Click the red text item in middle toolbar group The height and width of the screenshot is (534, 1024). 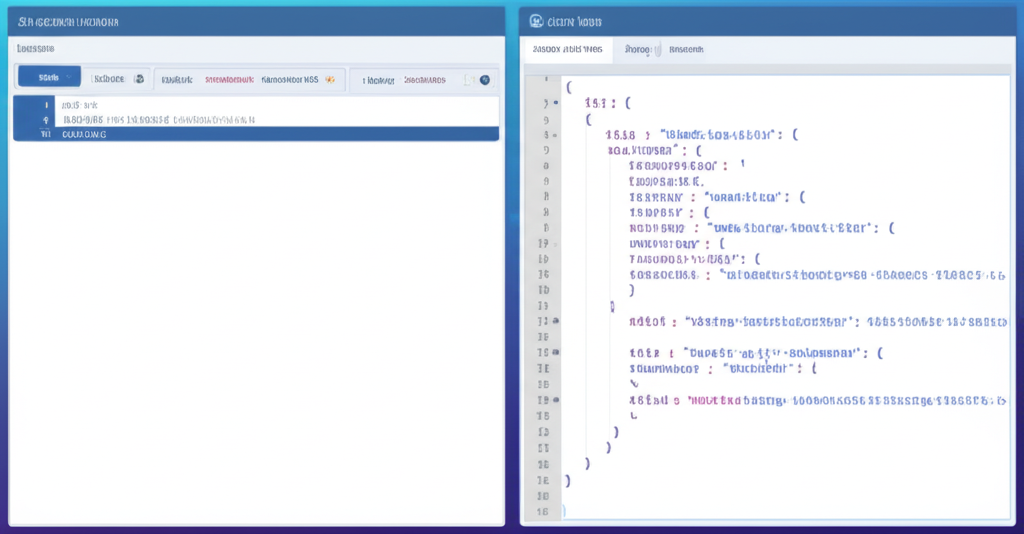click(229, 79)
